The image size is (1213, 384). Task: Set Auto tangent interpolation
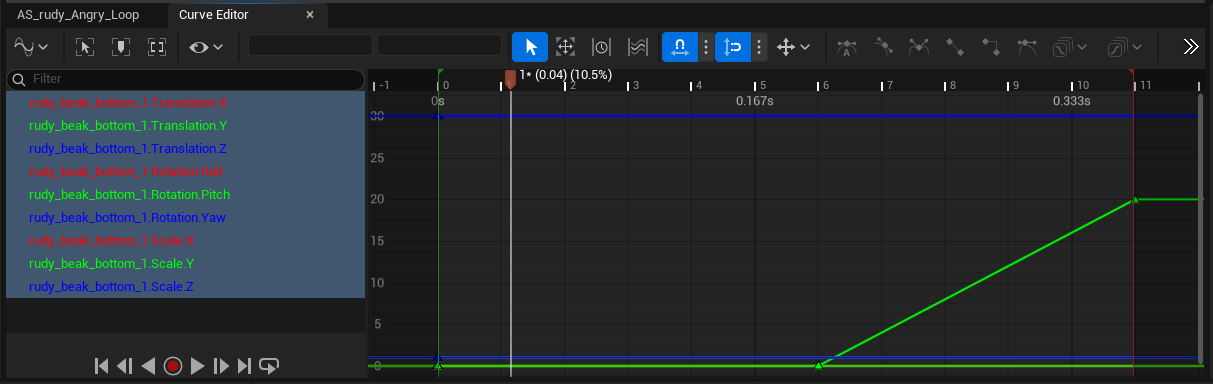point(847,46)
